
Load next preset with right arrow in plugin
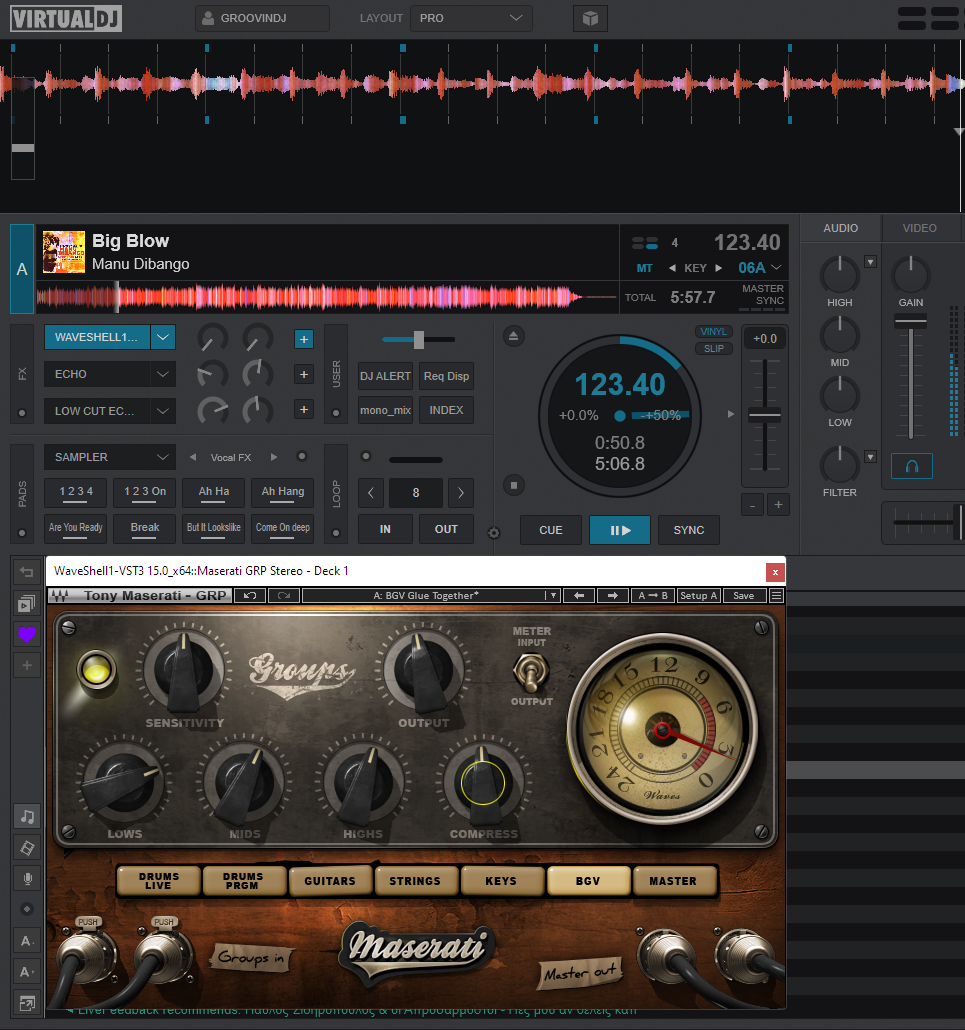pyautogui.click(x=613, y=596)
